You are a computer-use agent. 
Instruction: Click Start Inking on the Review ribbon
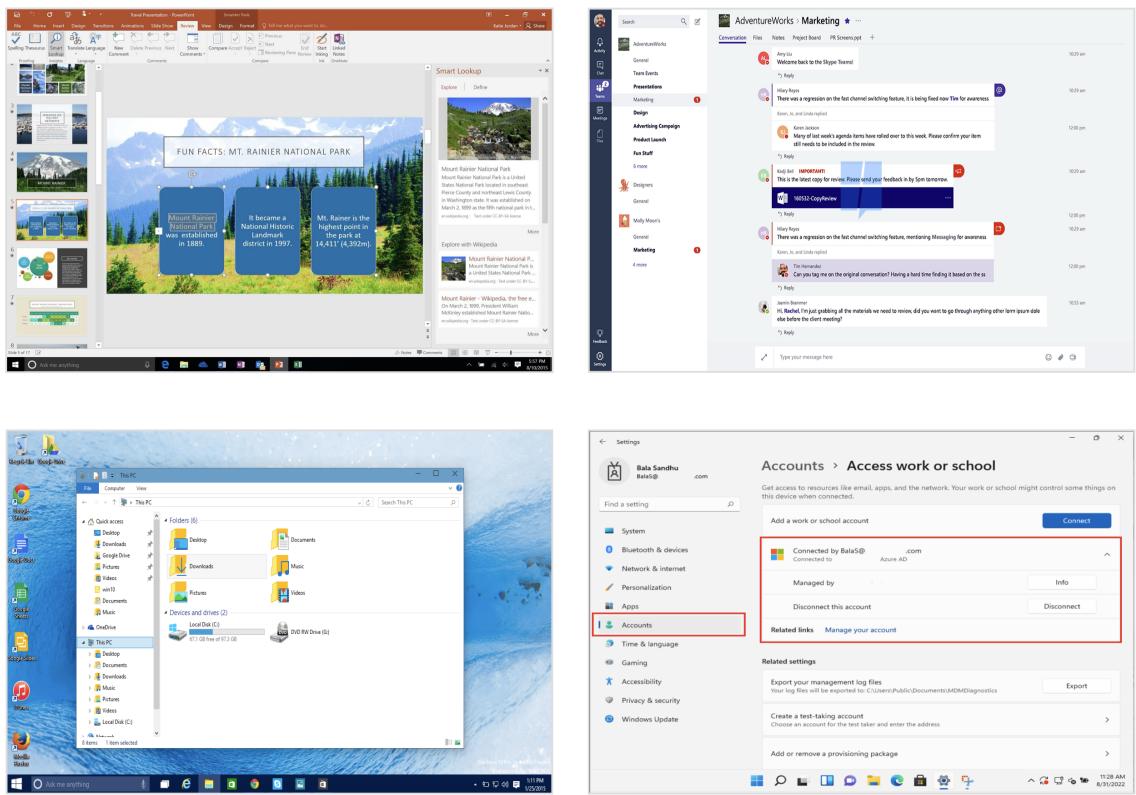coord(321,42)
